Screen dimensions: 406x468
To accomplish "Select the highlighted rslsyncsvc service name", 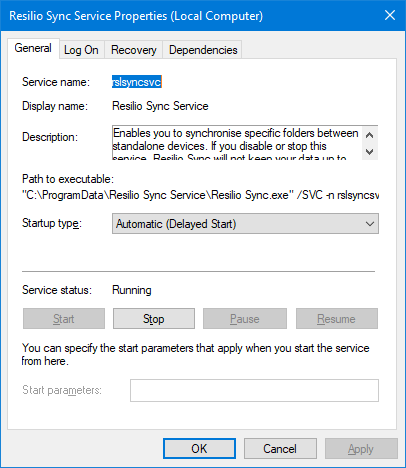I will pos(137,82).
